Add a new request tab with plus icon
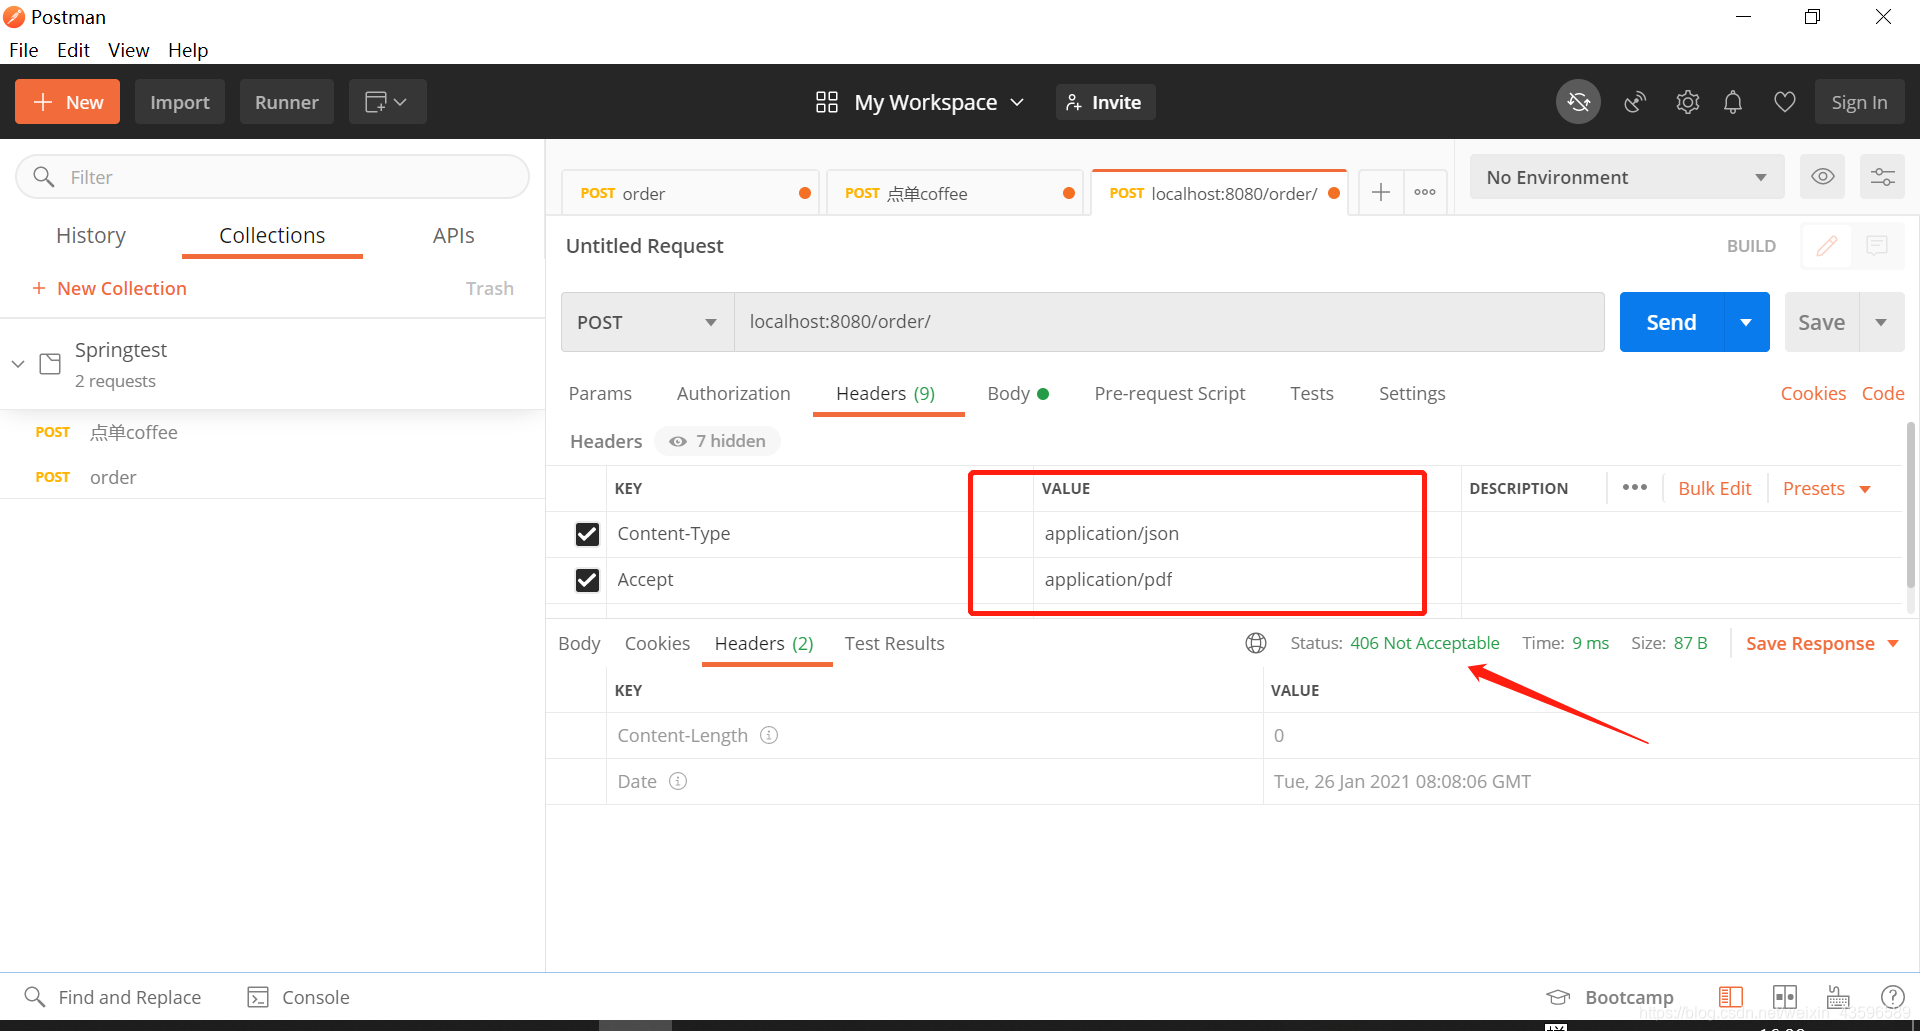This screenshot has height=1031, width=1920. click(1380, 192)
